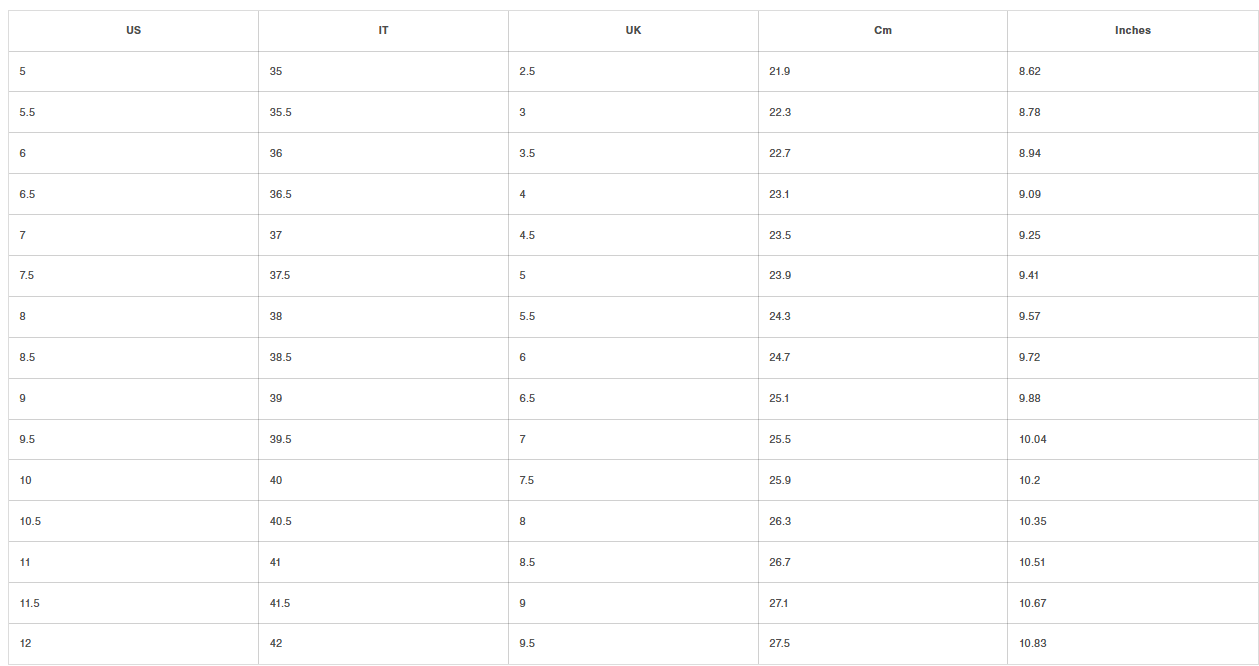Select the 26.3 centimeter cell
Image resolution: width=1259 pixels, height=666 pixels.
780,522
